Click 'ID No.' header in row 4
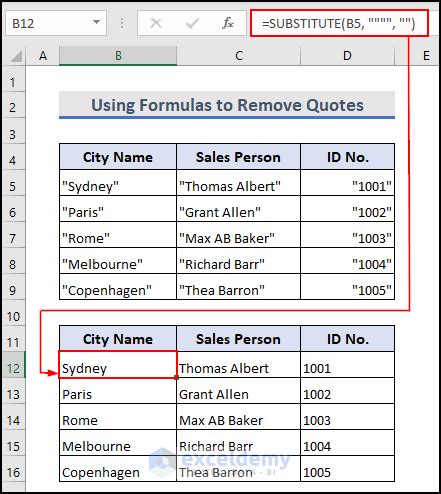Viewport: 441px width, 494px height. coord(348,157)
